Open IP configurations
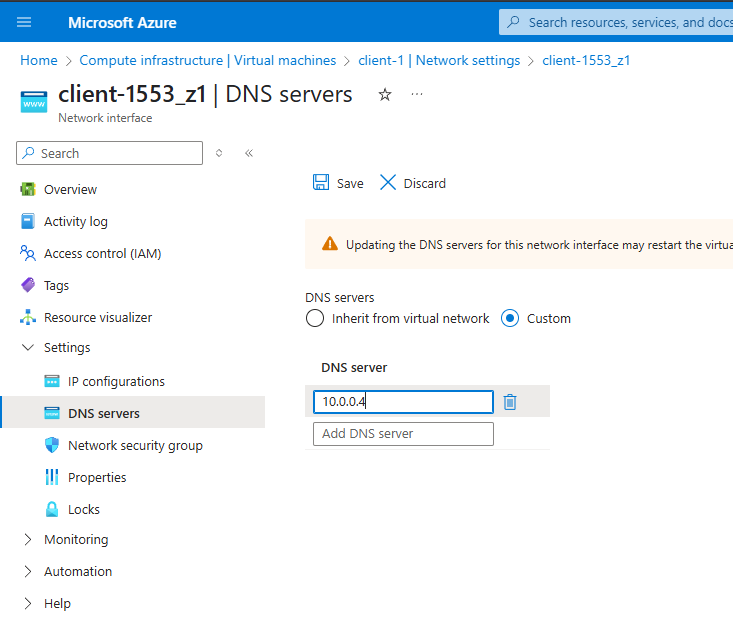The image size is (733, 642). [116, 382]
